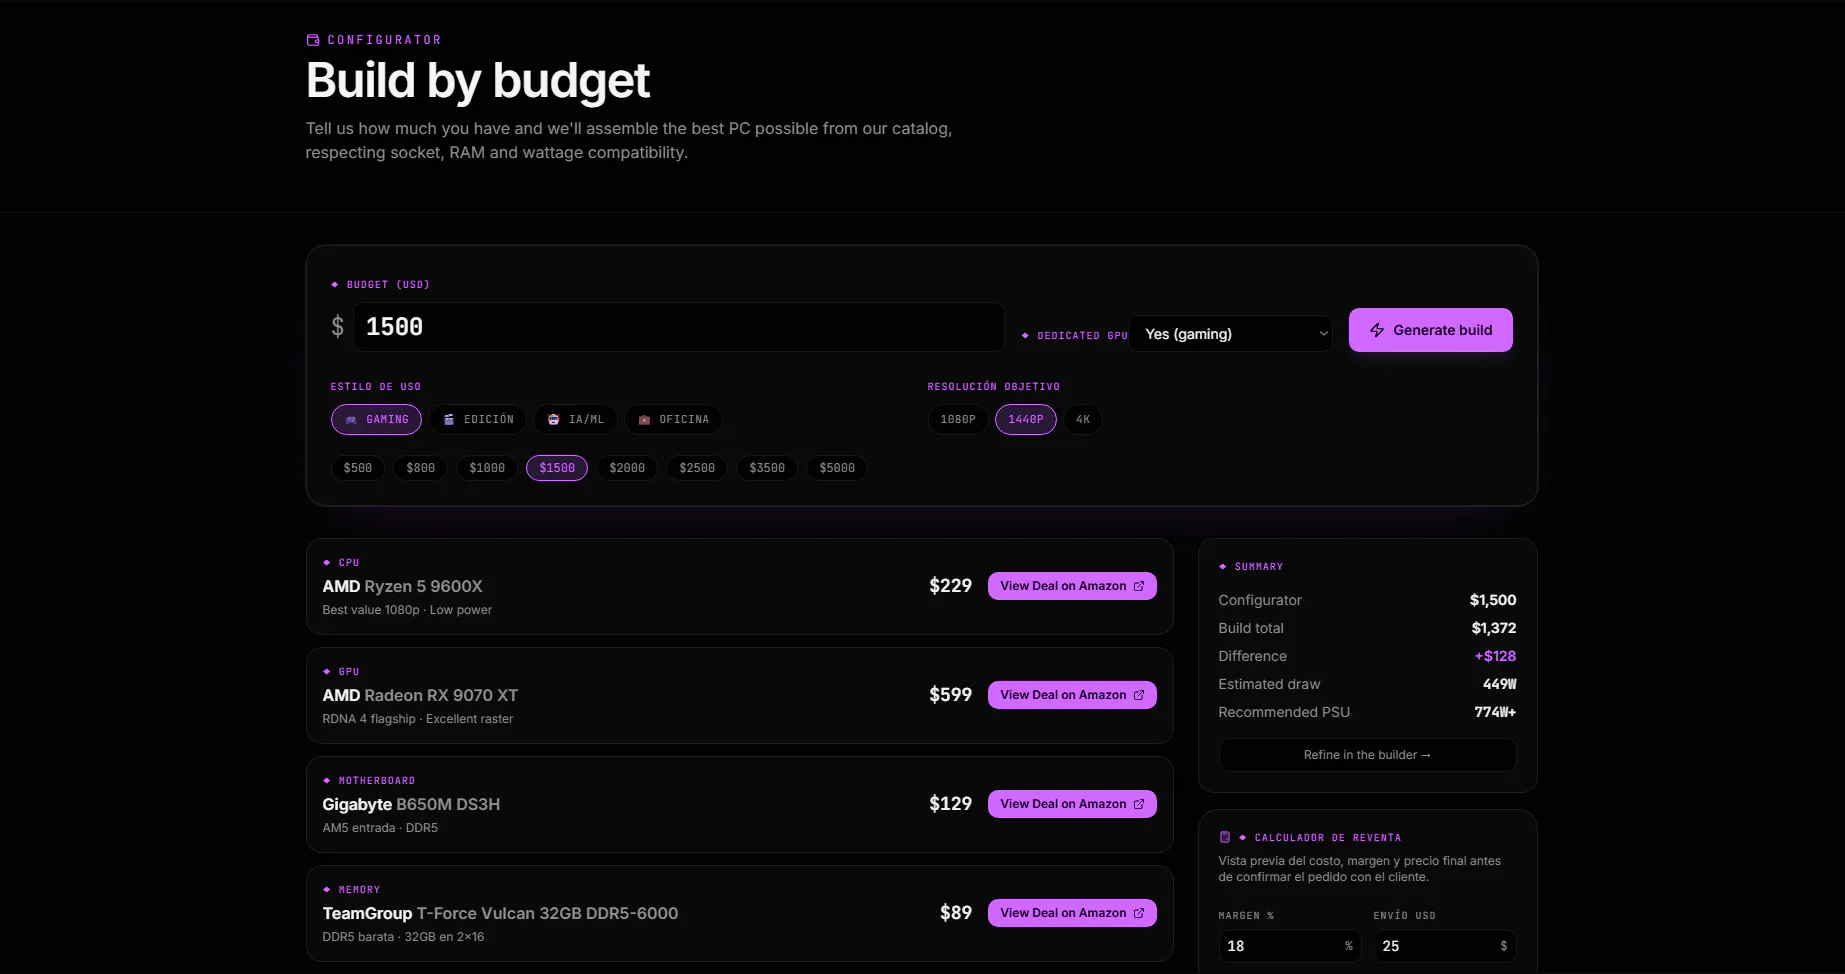The image size is (1845, 974).
Task: Switch usage style to Oficina
Action: 673,420
